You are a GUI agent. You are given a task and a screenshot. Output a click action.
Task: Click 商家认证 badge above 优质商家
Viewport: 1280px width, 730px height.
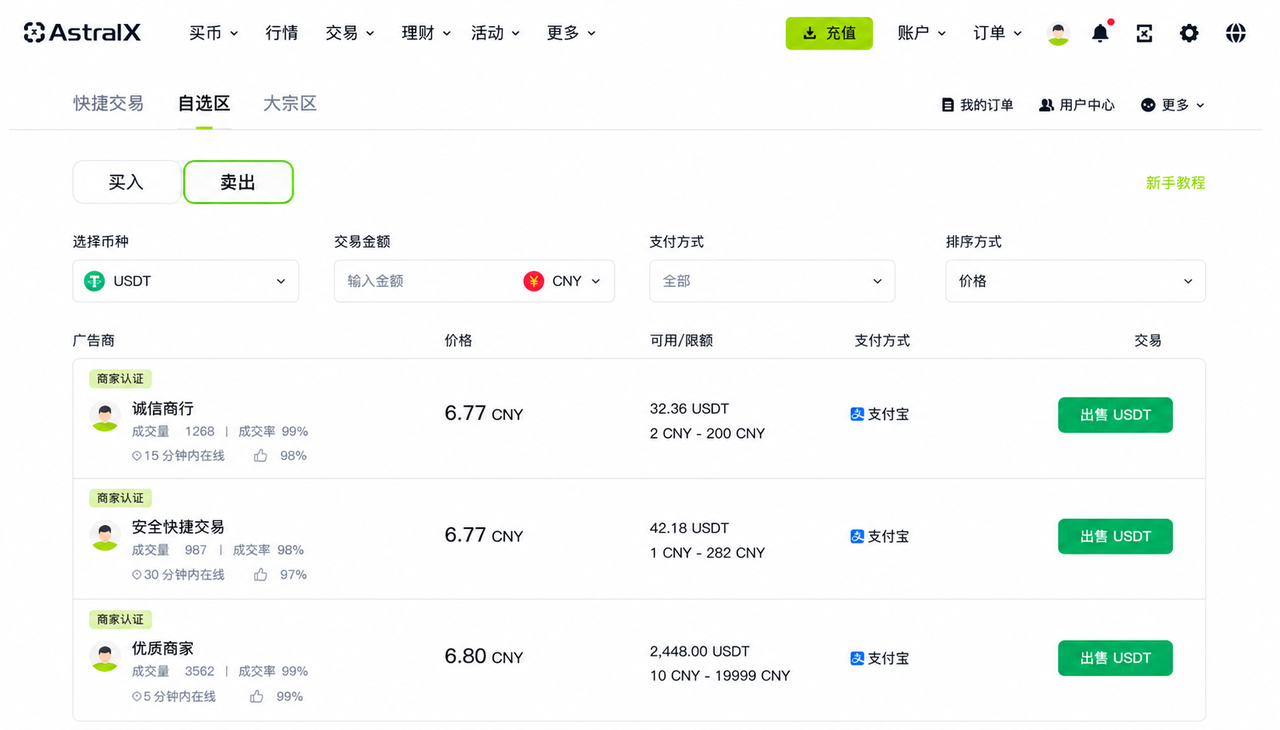point(120,620)
